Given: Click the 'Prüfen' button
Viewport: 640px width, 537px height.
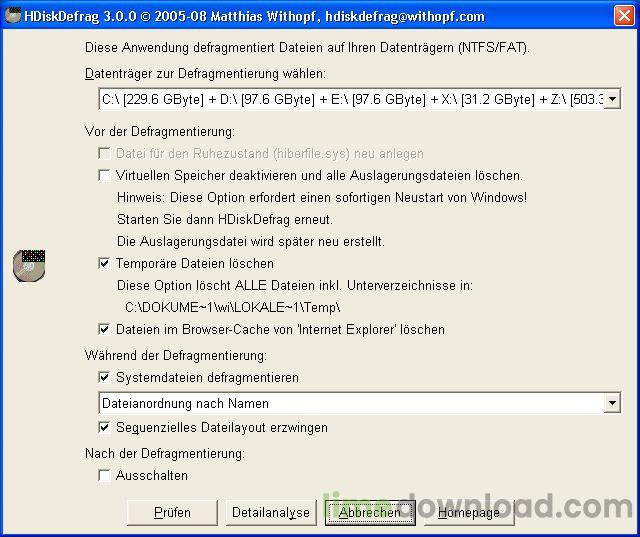Looking at the screenshot, I should click(172, 513).
